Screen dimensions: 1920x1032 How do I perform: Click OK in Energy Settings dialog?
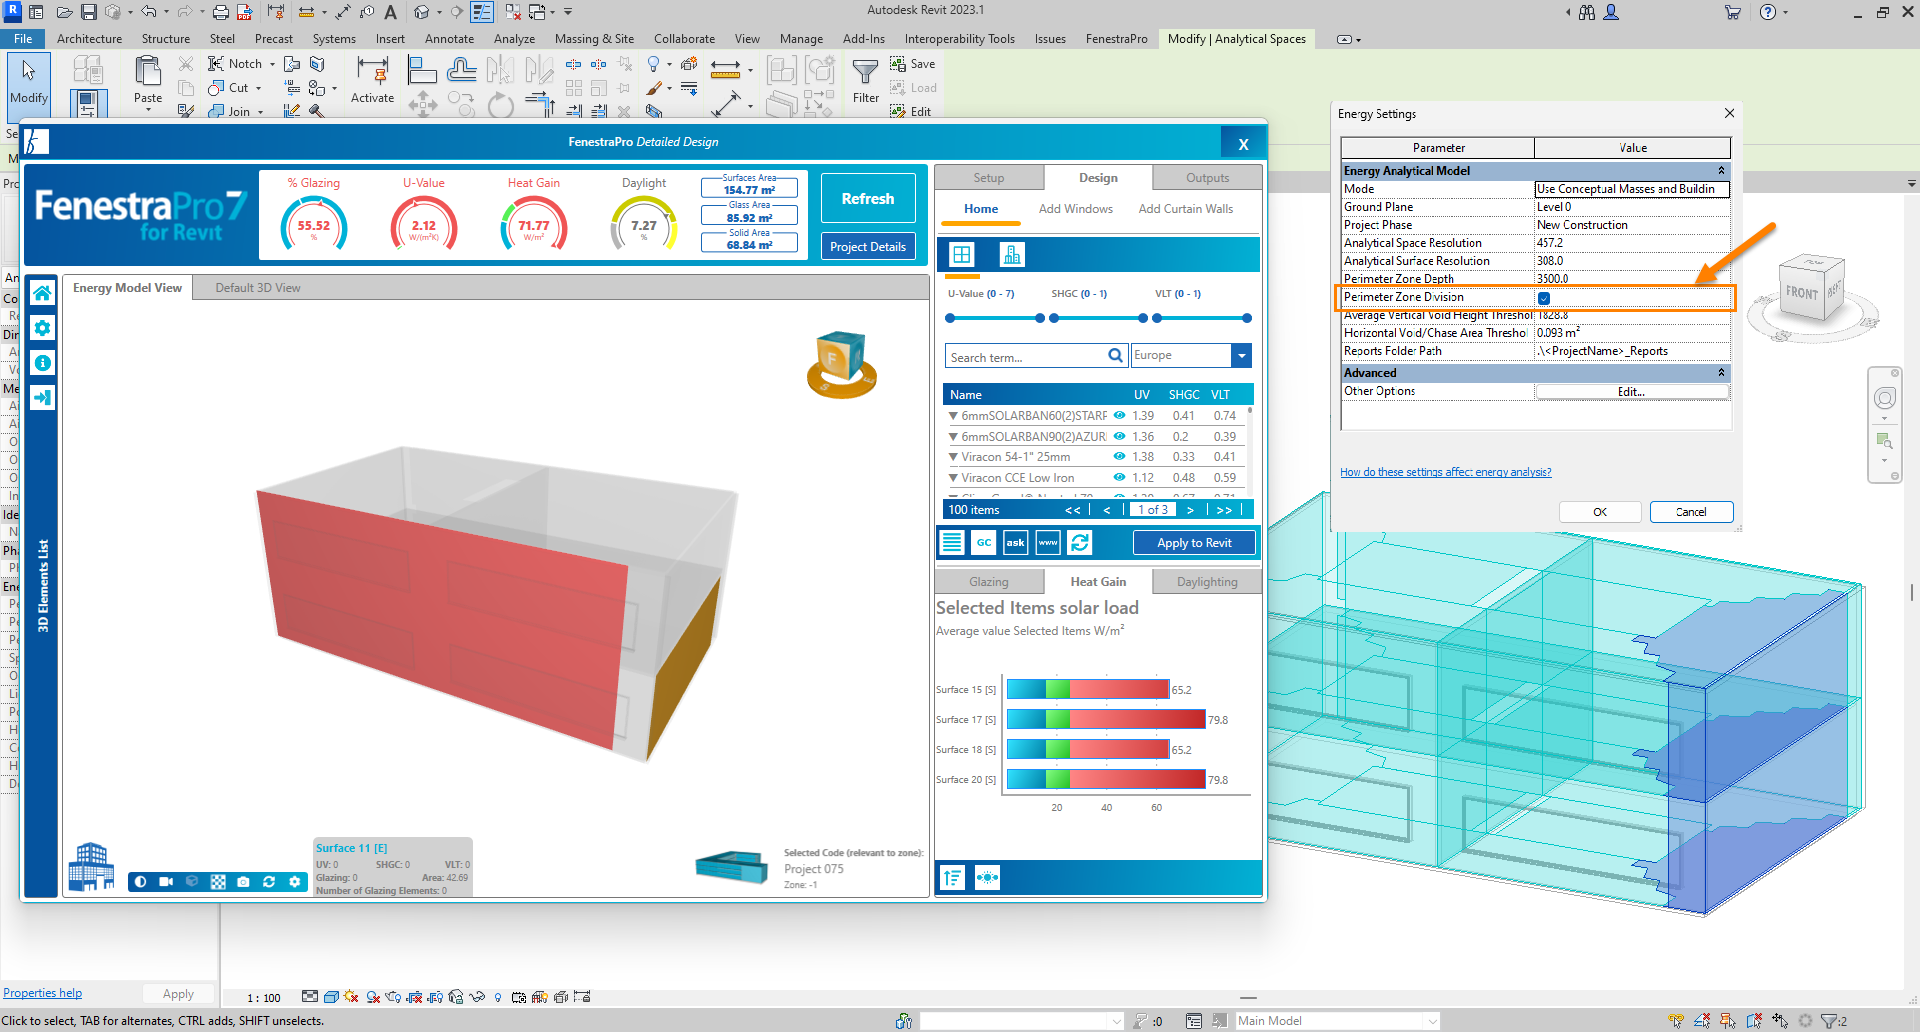(x=1600, y=512)
